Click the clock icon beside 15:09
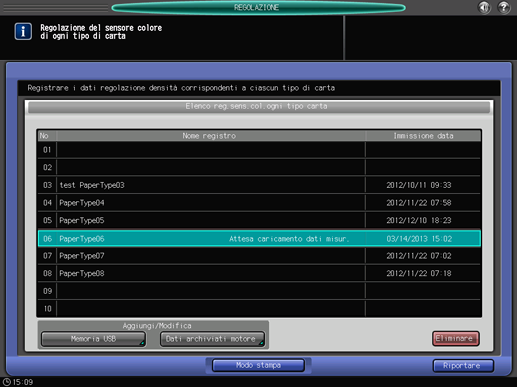Screen dimensions: 517x387 tap(7, 382)
